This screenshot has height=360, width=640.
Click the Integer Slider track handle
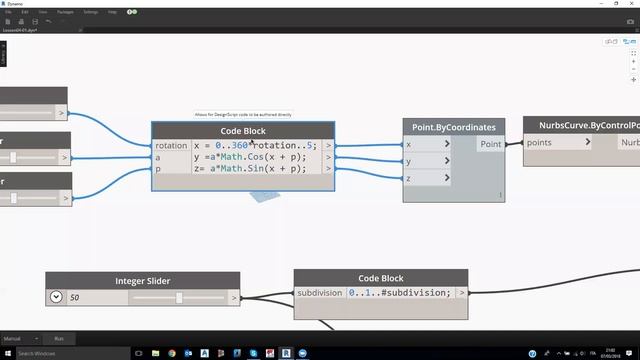coord(179,298)
